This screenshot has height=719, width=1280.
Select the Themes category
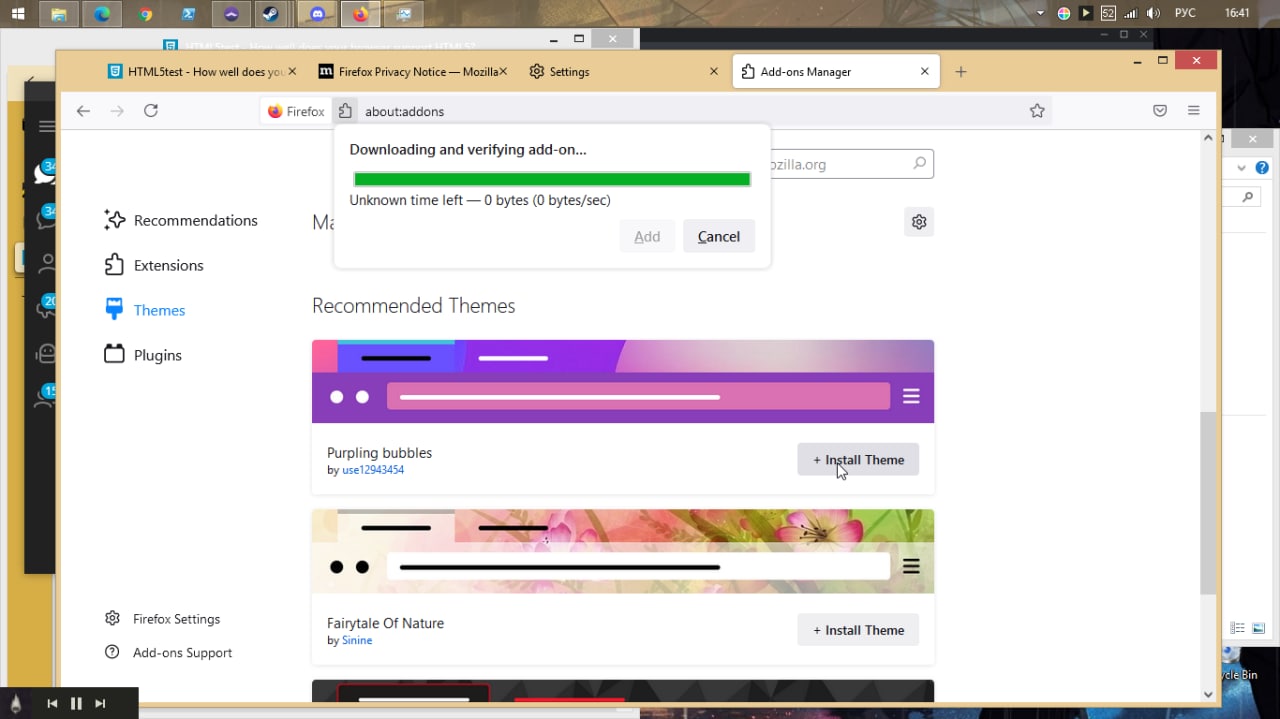click(x=145, y=310)
